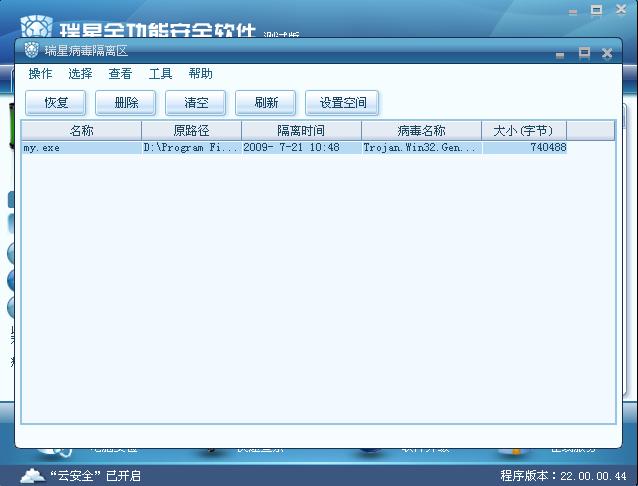
Task: Open the 选择 menu
Action: [80, 74]
